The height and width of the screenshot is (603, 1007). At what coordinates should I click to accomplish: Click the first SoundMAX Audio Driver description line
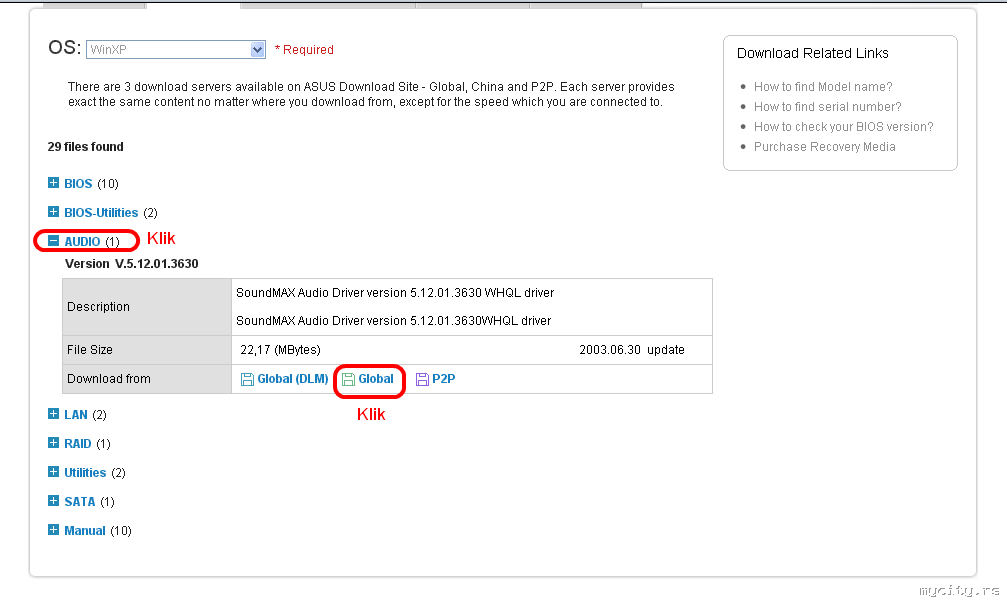[x=395, y=293]
